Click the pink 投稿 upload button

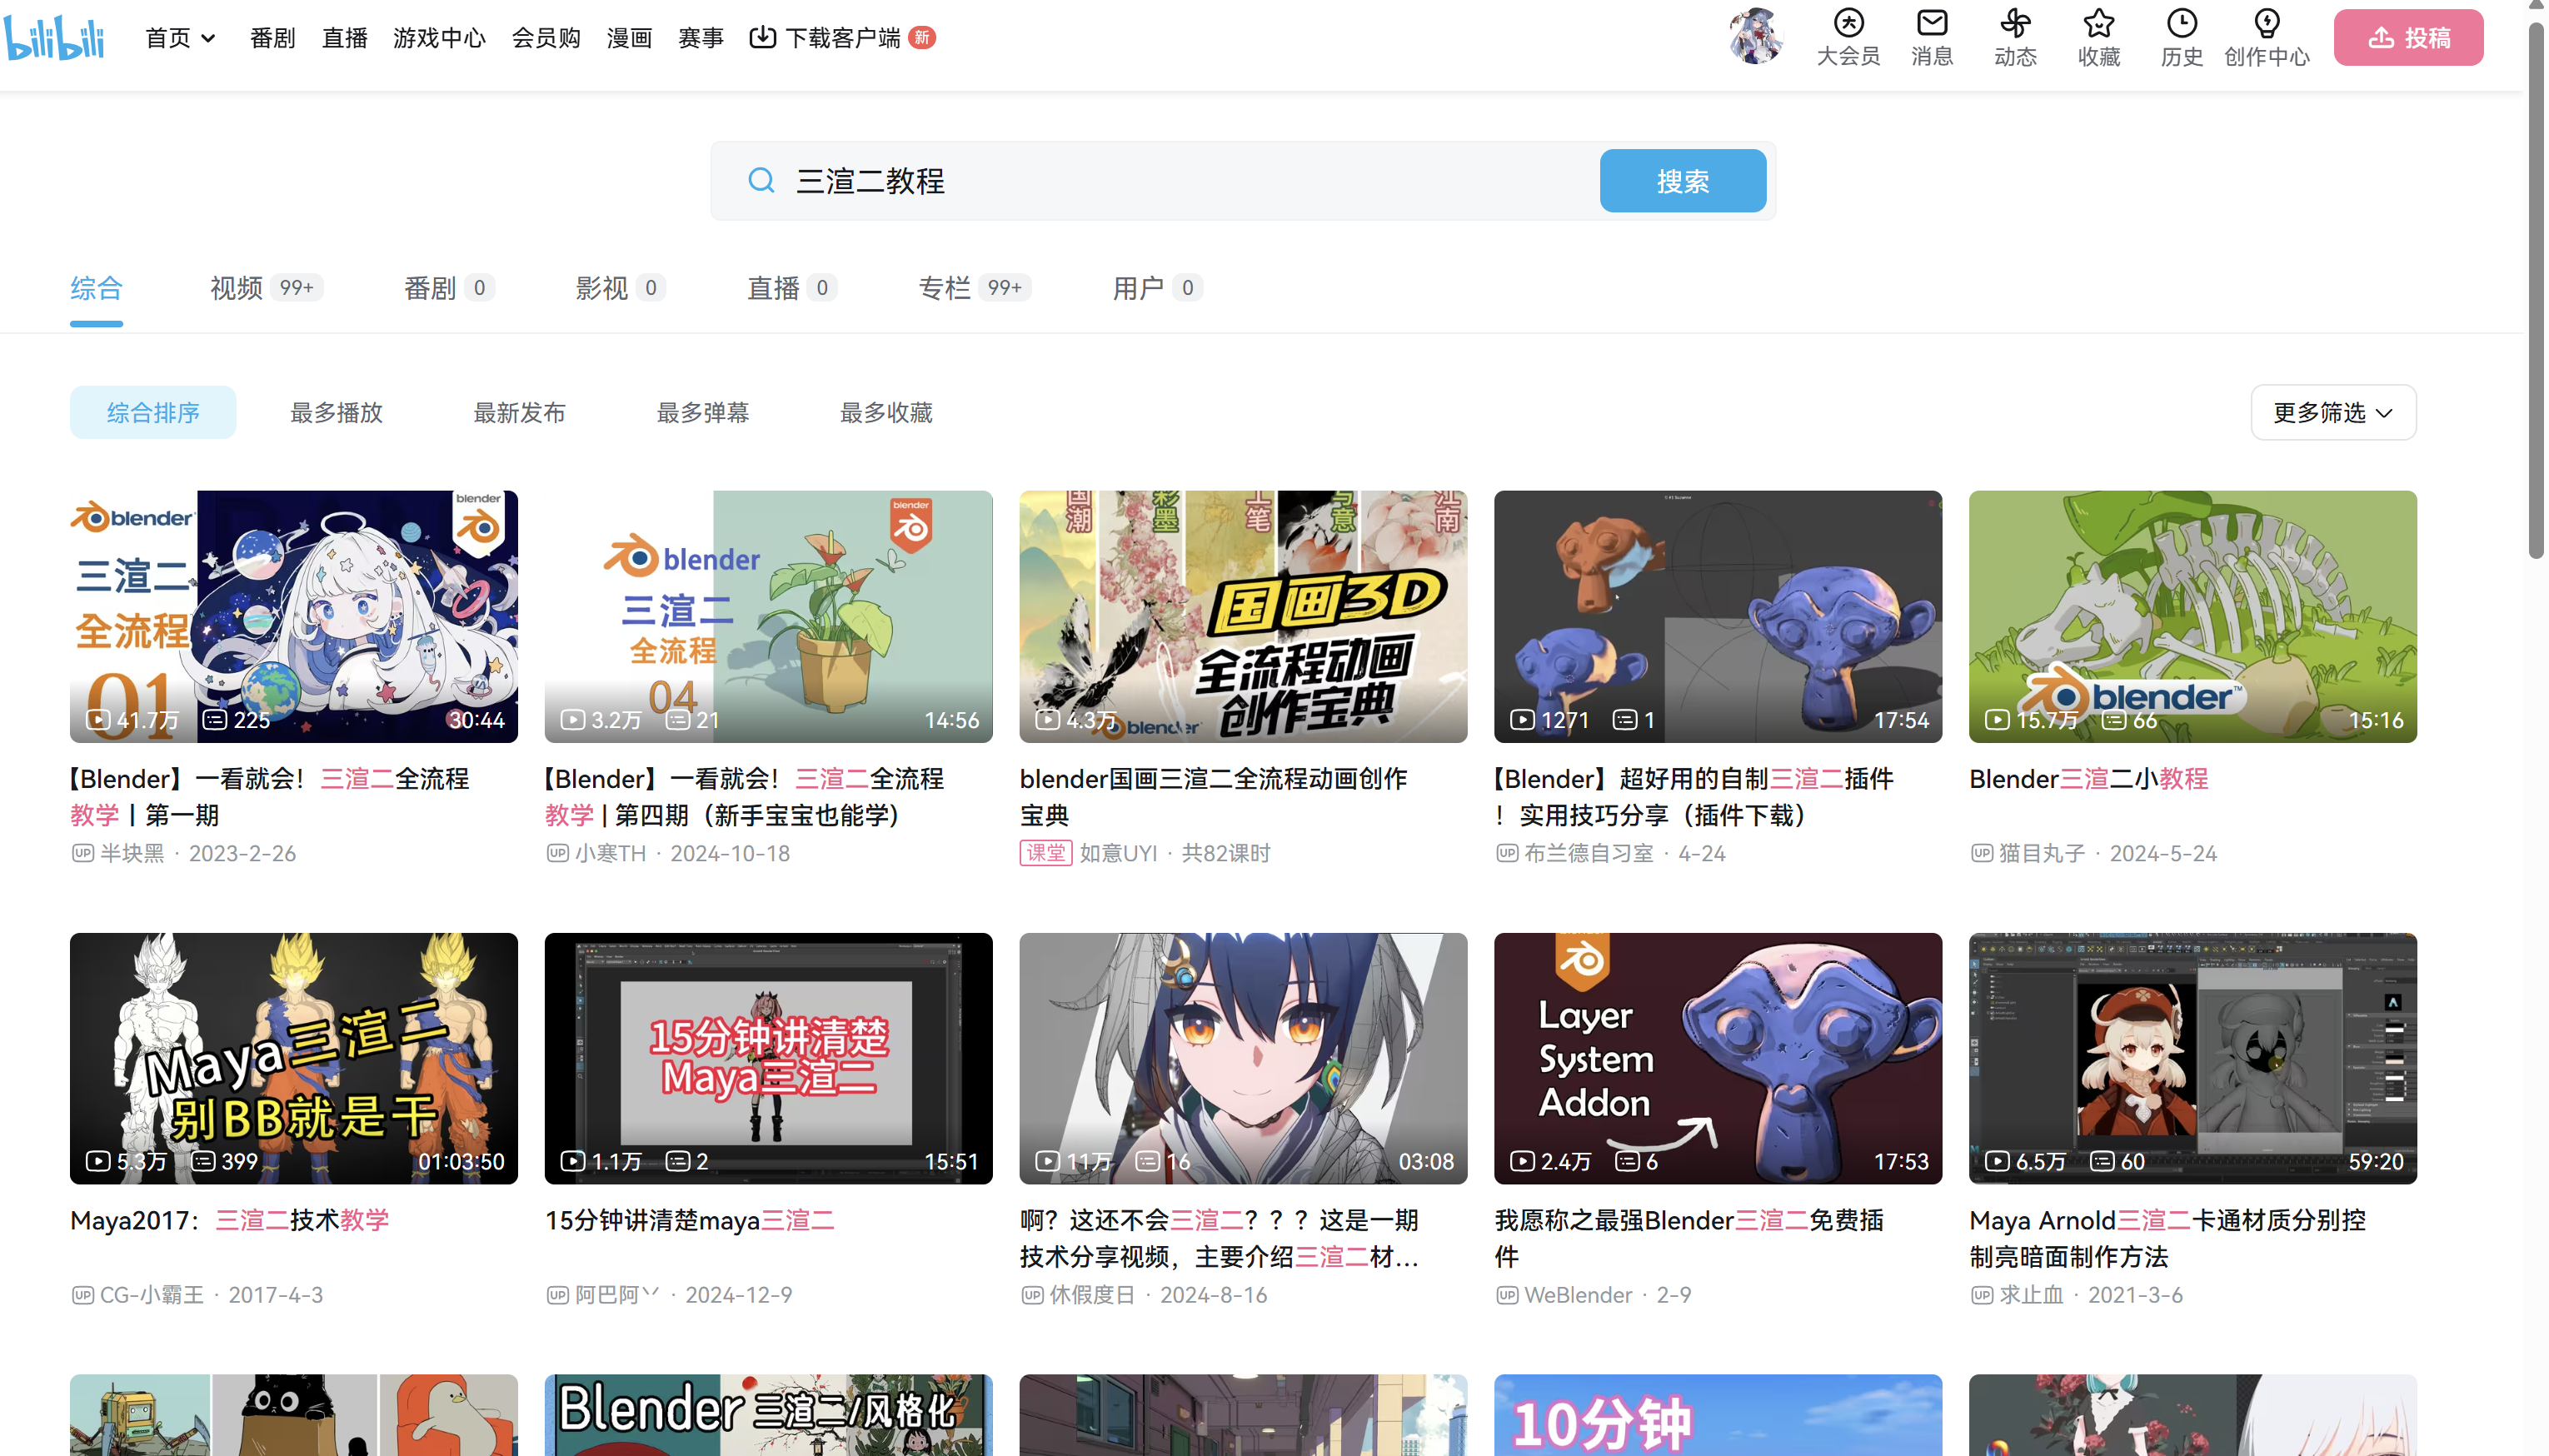coord(2407,38)
